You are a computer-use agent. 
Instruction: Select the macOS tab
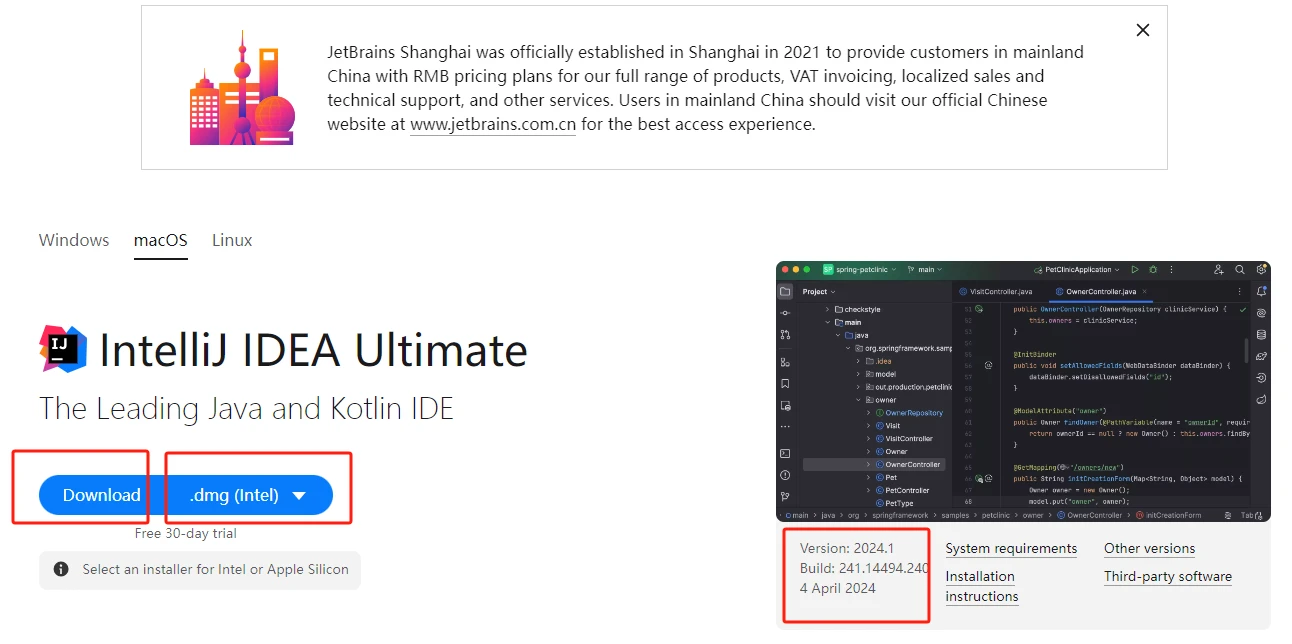[x=161, y=240]
